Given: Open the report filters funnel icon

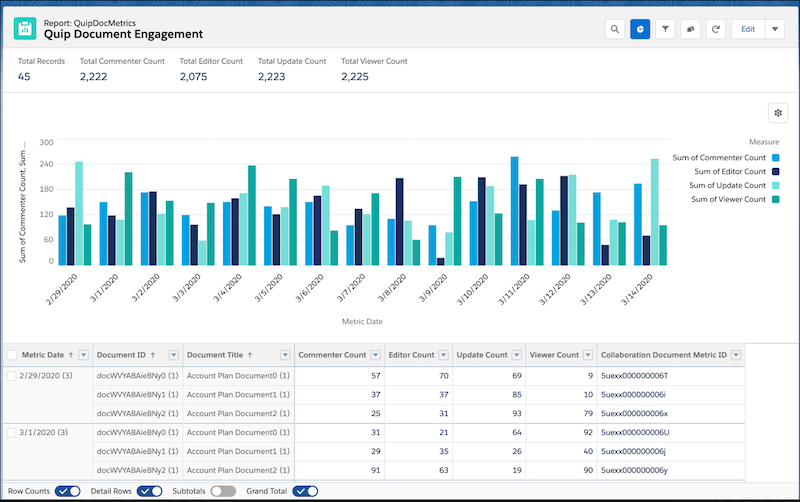Looking at the screenshot, I should coord(665,29).
